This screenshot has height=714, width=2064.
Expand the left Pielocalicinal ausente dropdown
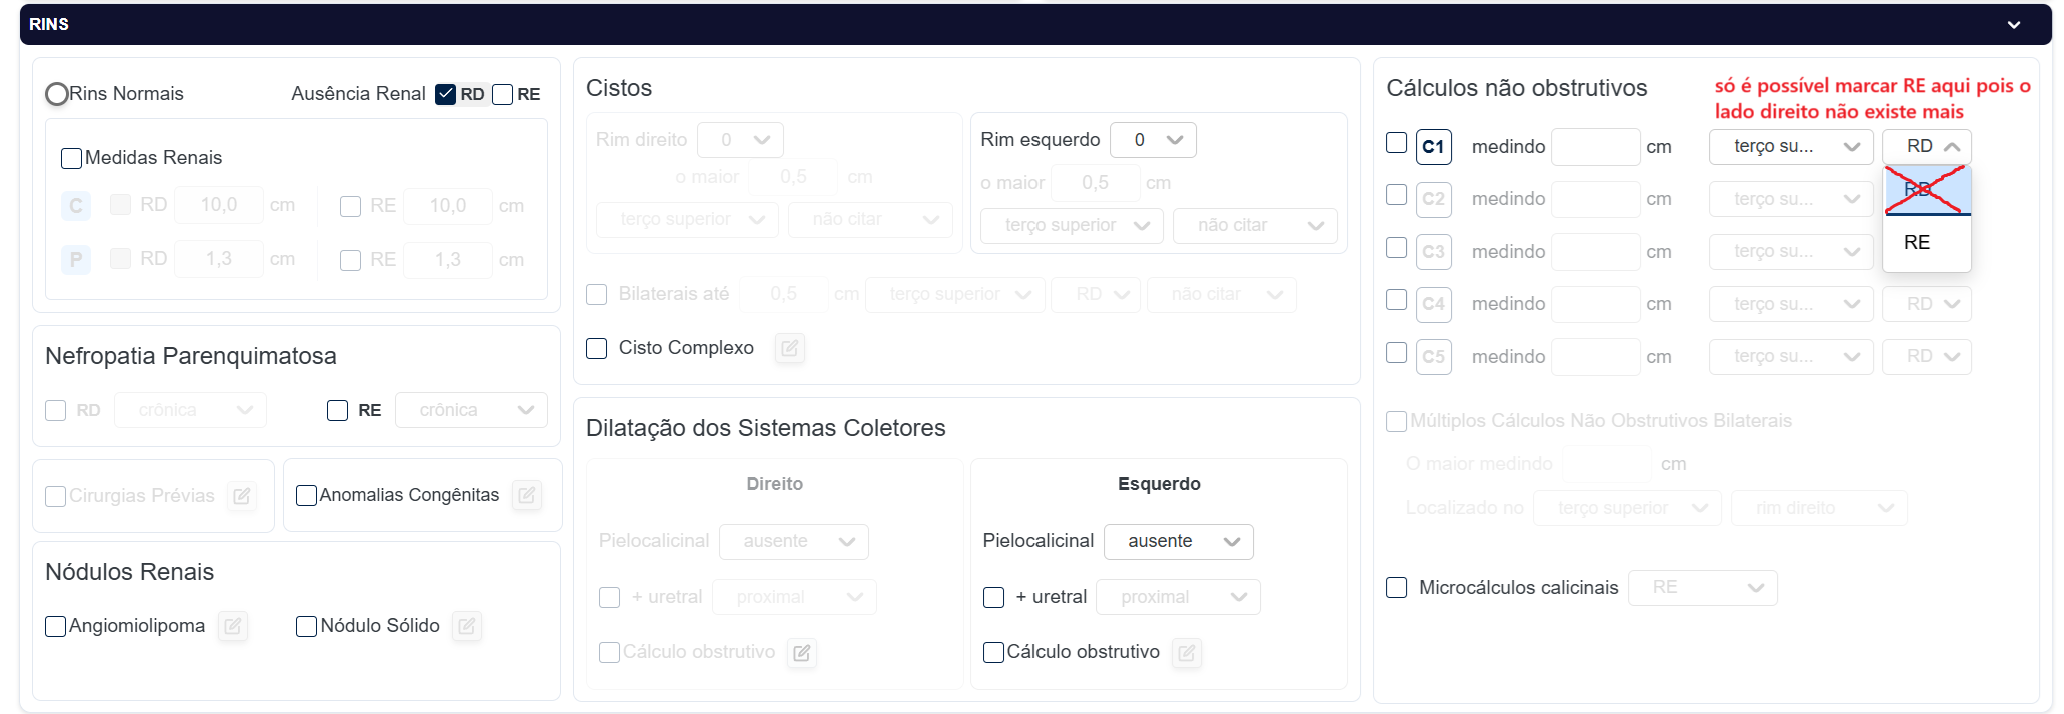(1178, 541)
